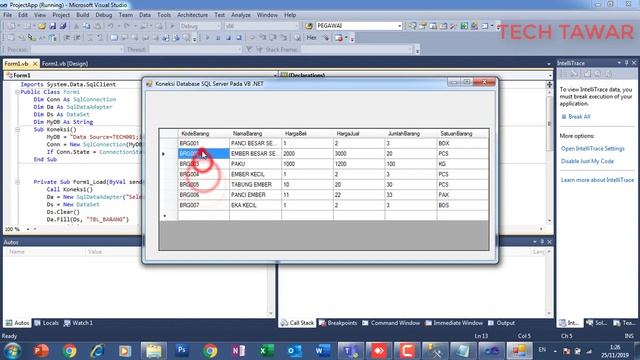Collapse the Sub Koneksi code block
Image resolution: width=640 pixels, height=360 pixels.
18,129
